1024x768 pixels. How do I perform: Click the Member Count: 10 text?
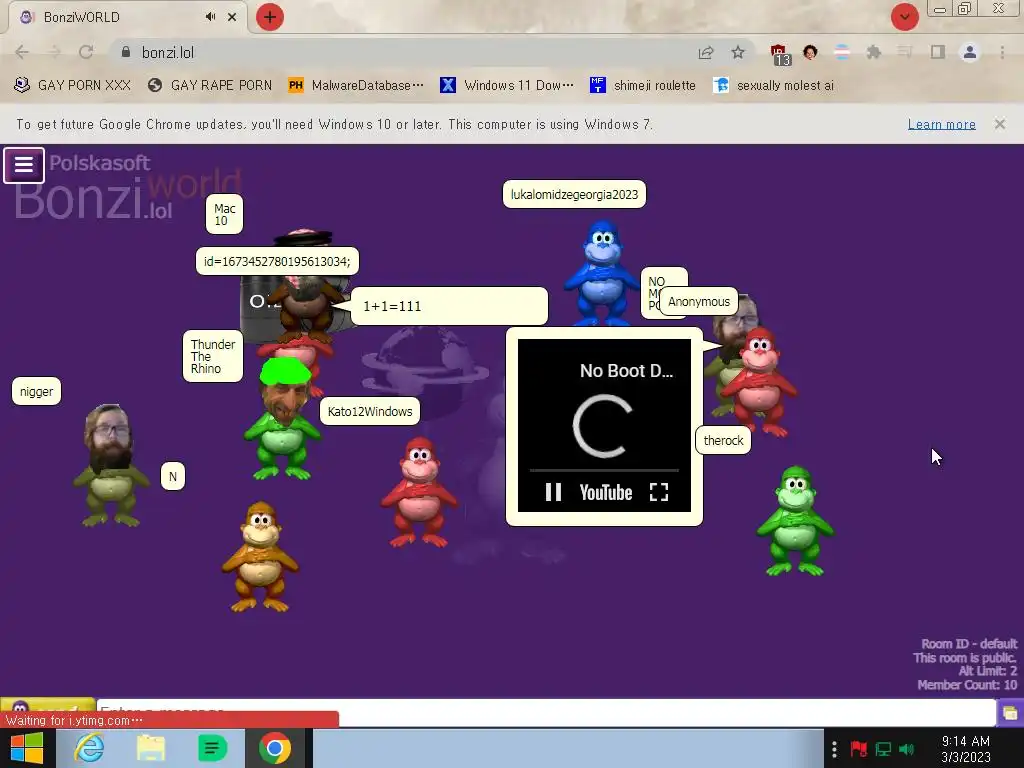click(x=967, y=685)
